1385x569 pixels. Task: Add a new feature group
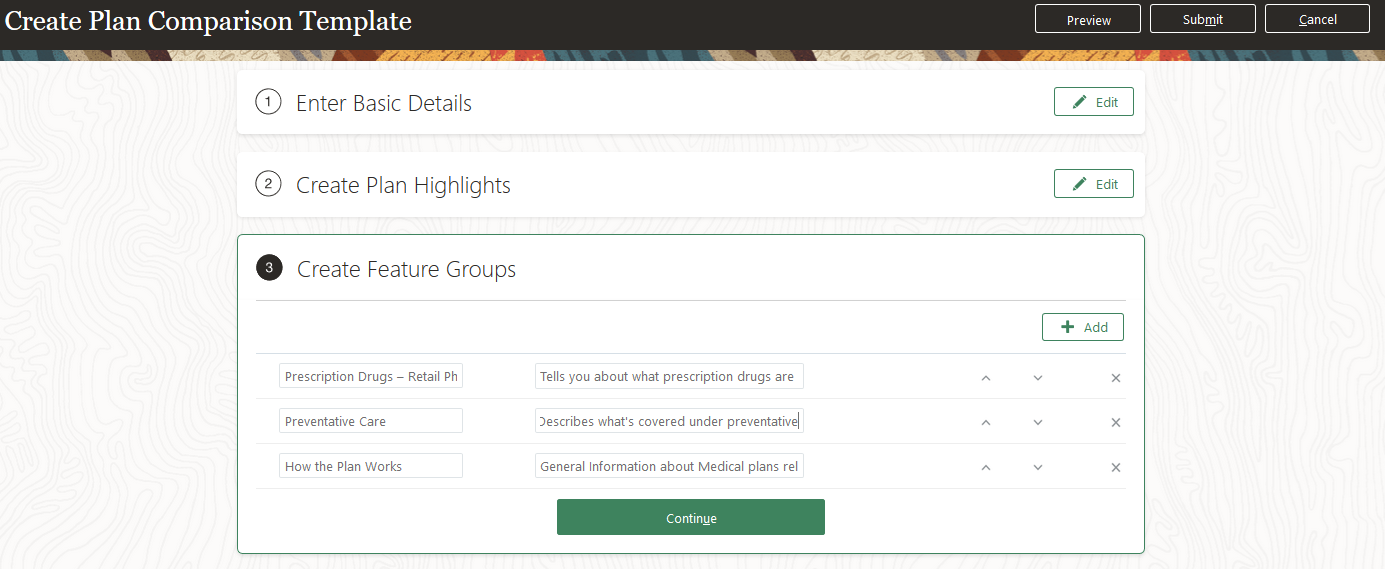click(1083, 327)
